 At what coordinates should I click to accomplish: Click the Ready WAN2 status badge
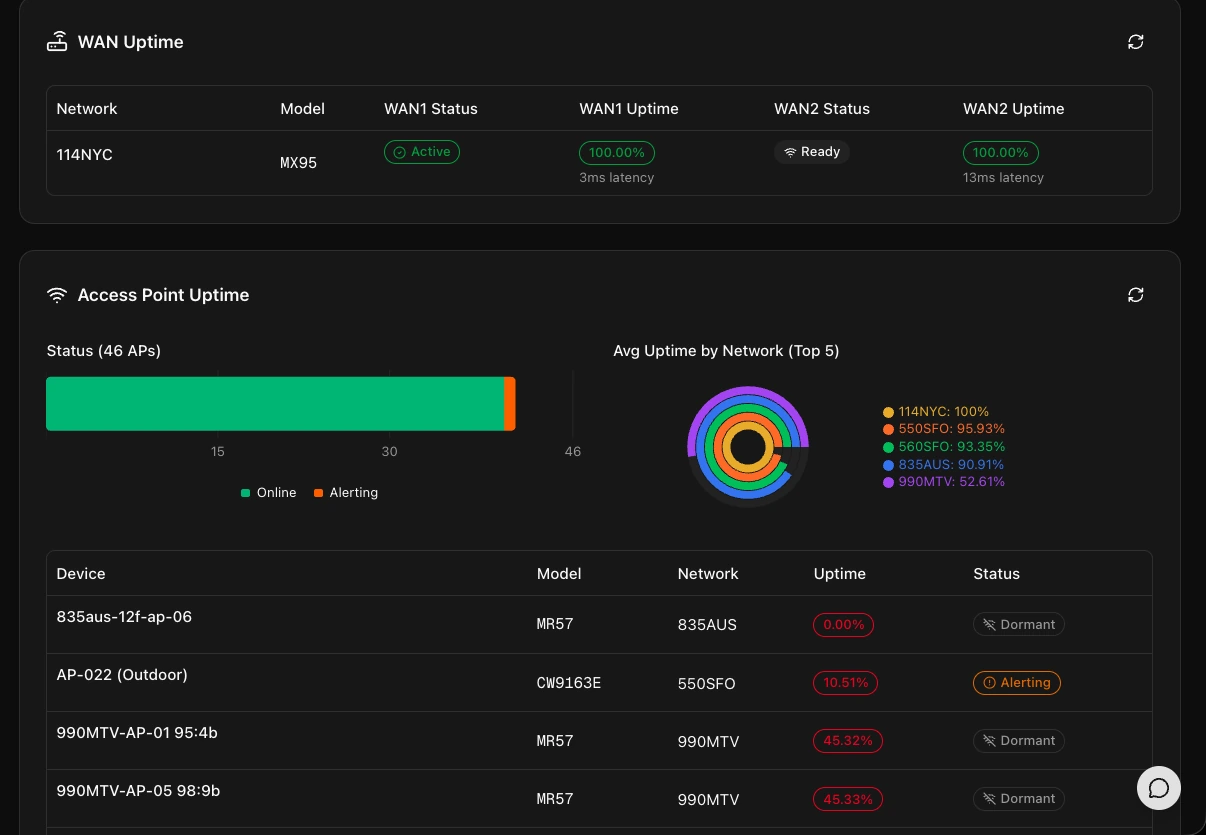[x=812, y=152]
